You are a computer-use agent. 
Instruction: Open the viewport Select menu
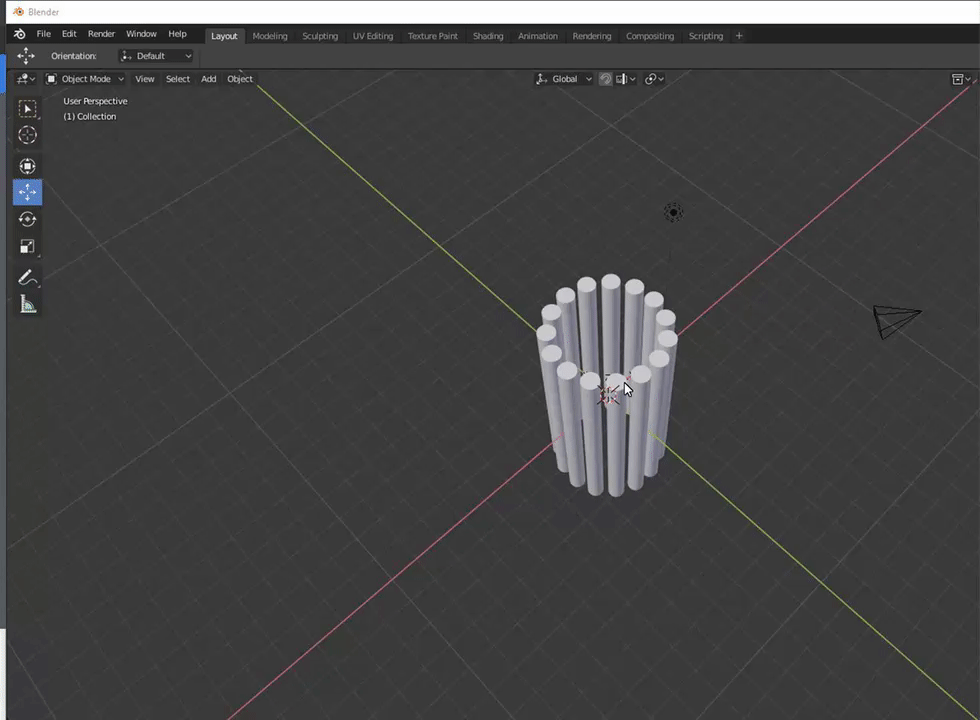coord(178,79)
